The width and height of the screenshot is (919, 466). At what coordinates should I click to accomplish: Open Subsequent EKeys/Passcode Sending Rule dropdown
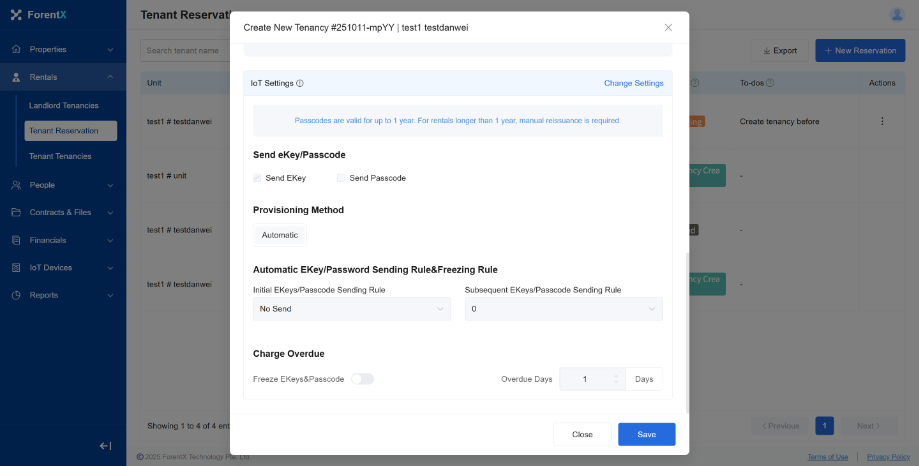563,309
